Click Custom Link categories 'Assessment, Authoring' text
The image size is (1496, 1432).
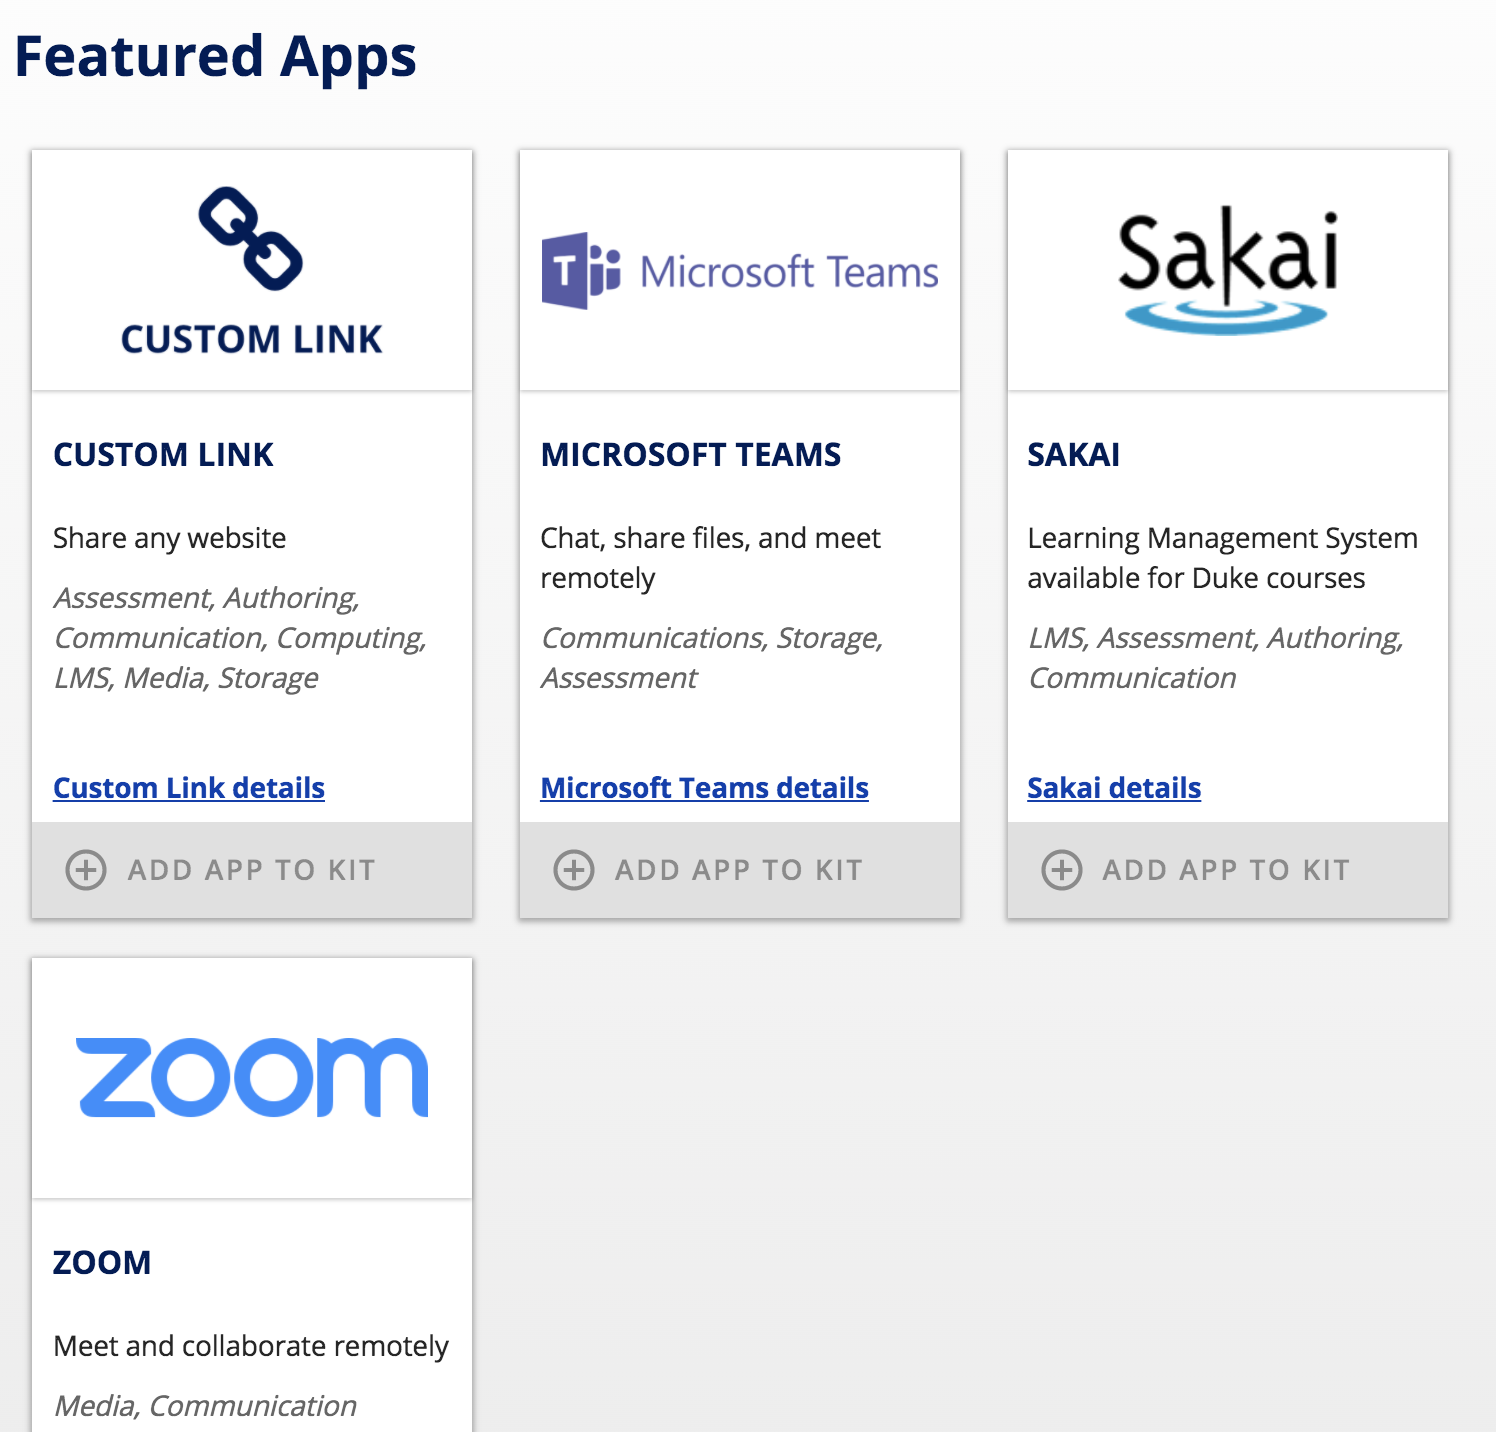(240, 638)
